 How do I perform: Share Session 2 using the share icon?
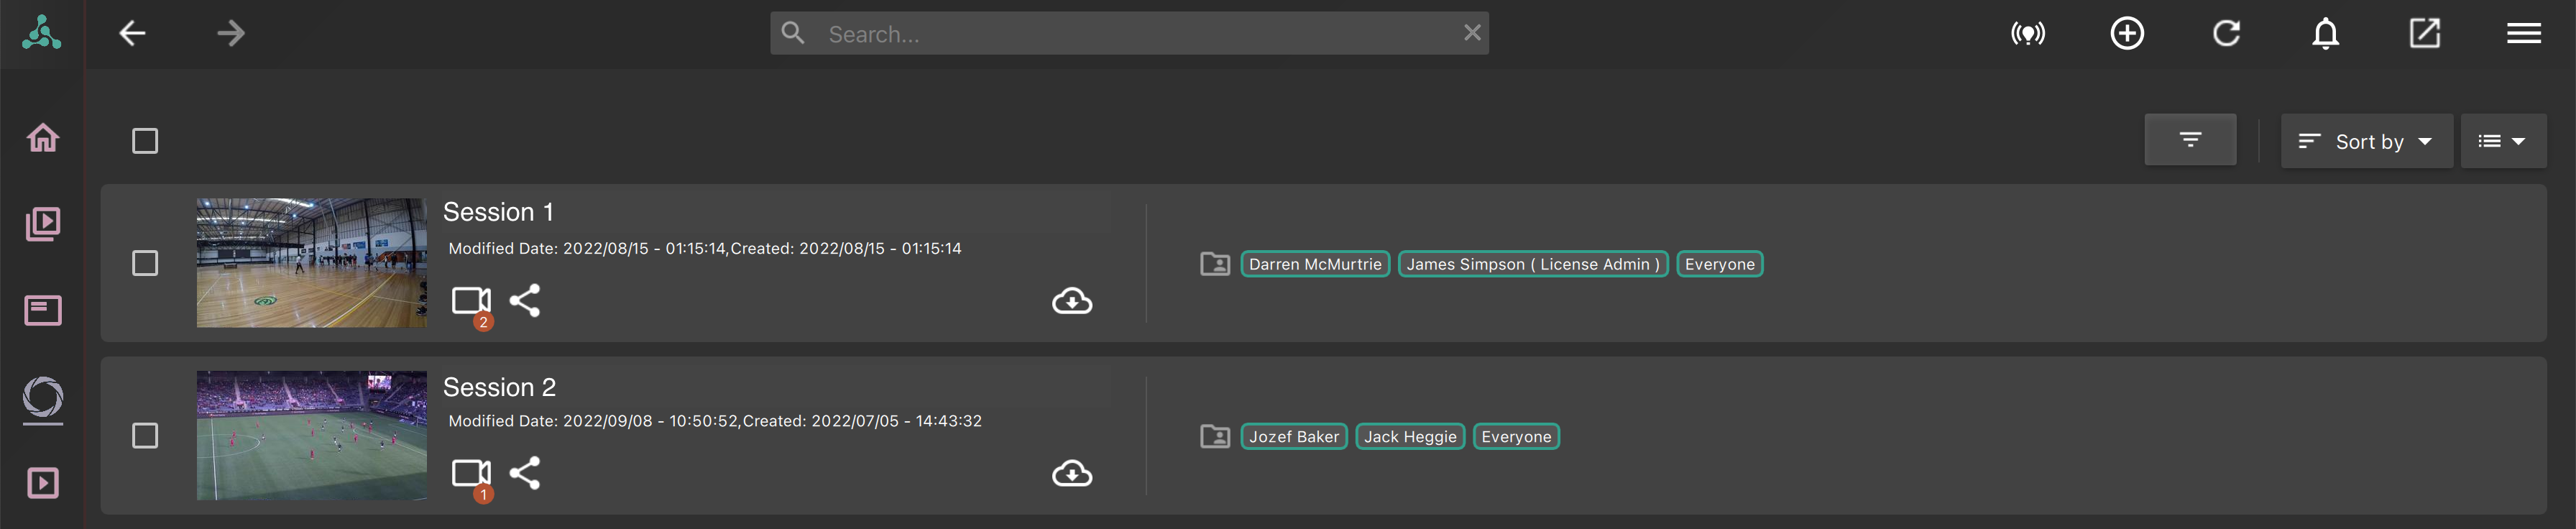(525, 473)
